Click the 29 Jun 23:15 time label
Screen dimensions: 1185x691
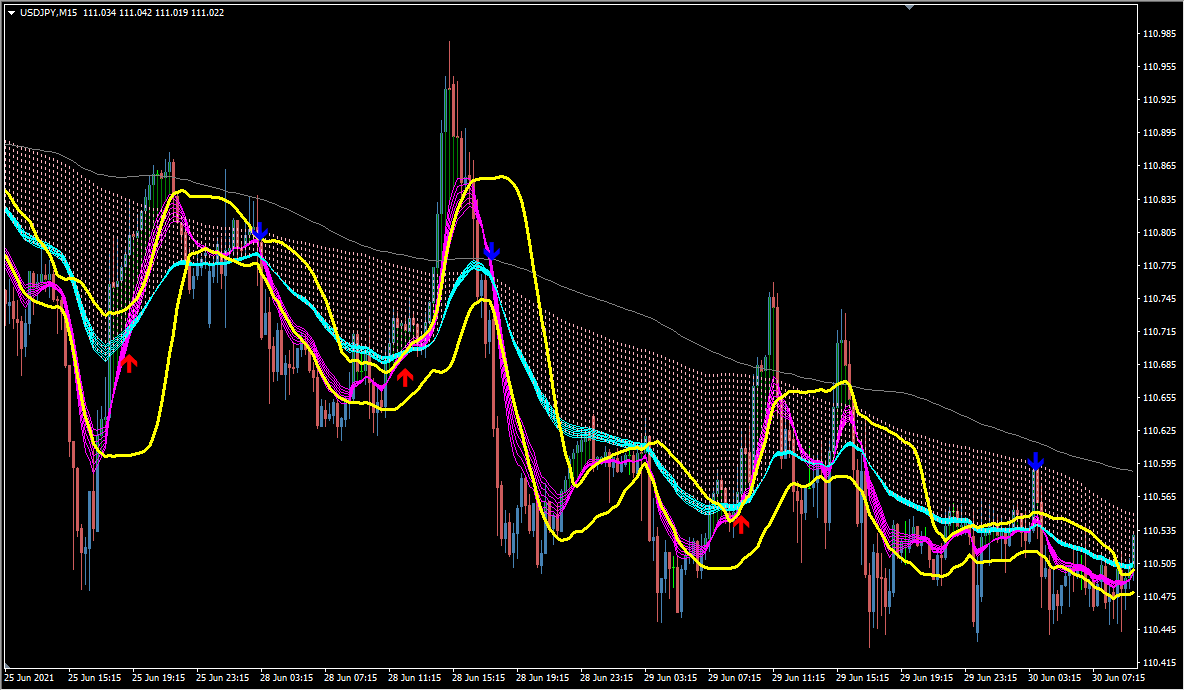(x=991, y=678)
